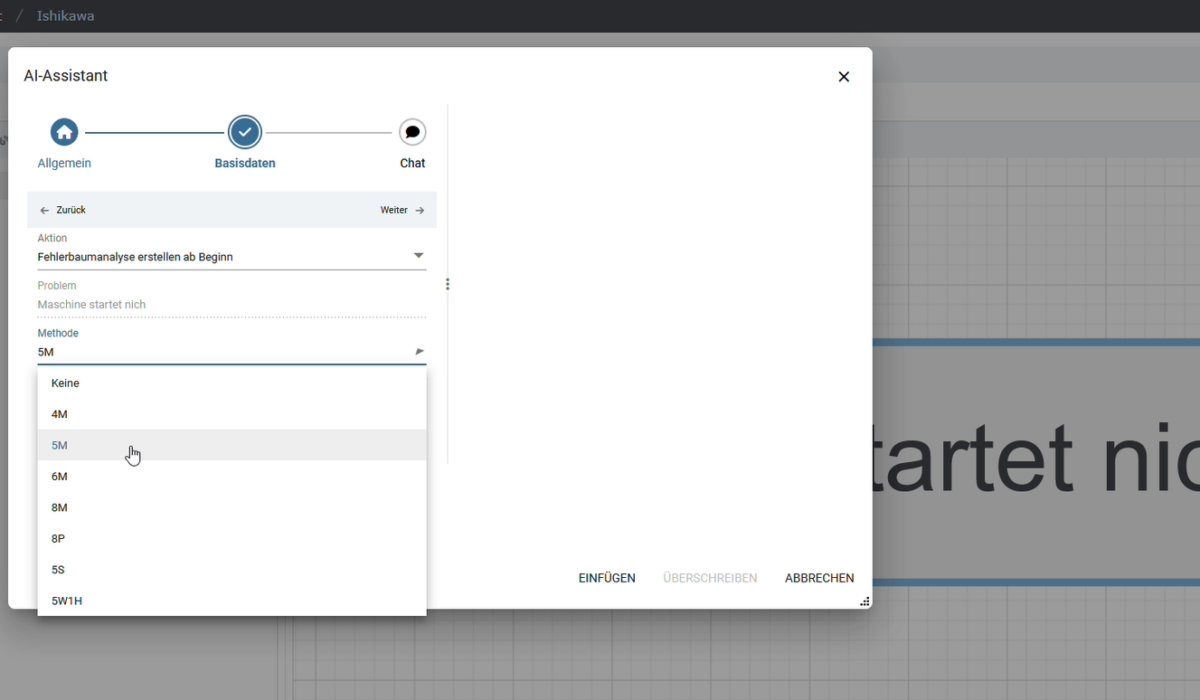
Task: Click the Einfügen button
Action: click(x=607, y=578)
